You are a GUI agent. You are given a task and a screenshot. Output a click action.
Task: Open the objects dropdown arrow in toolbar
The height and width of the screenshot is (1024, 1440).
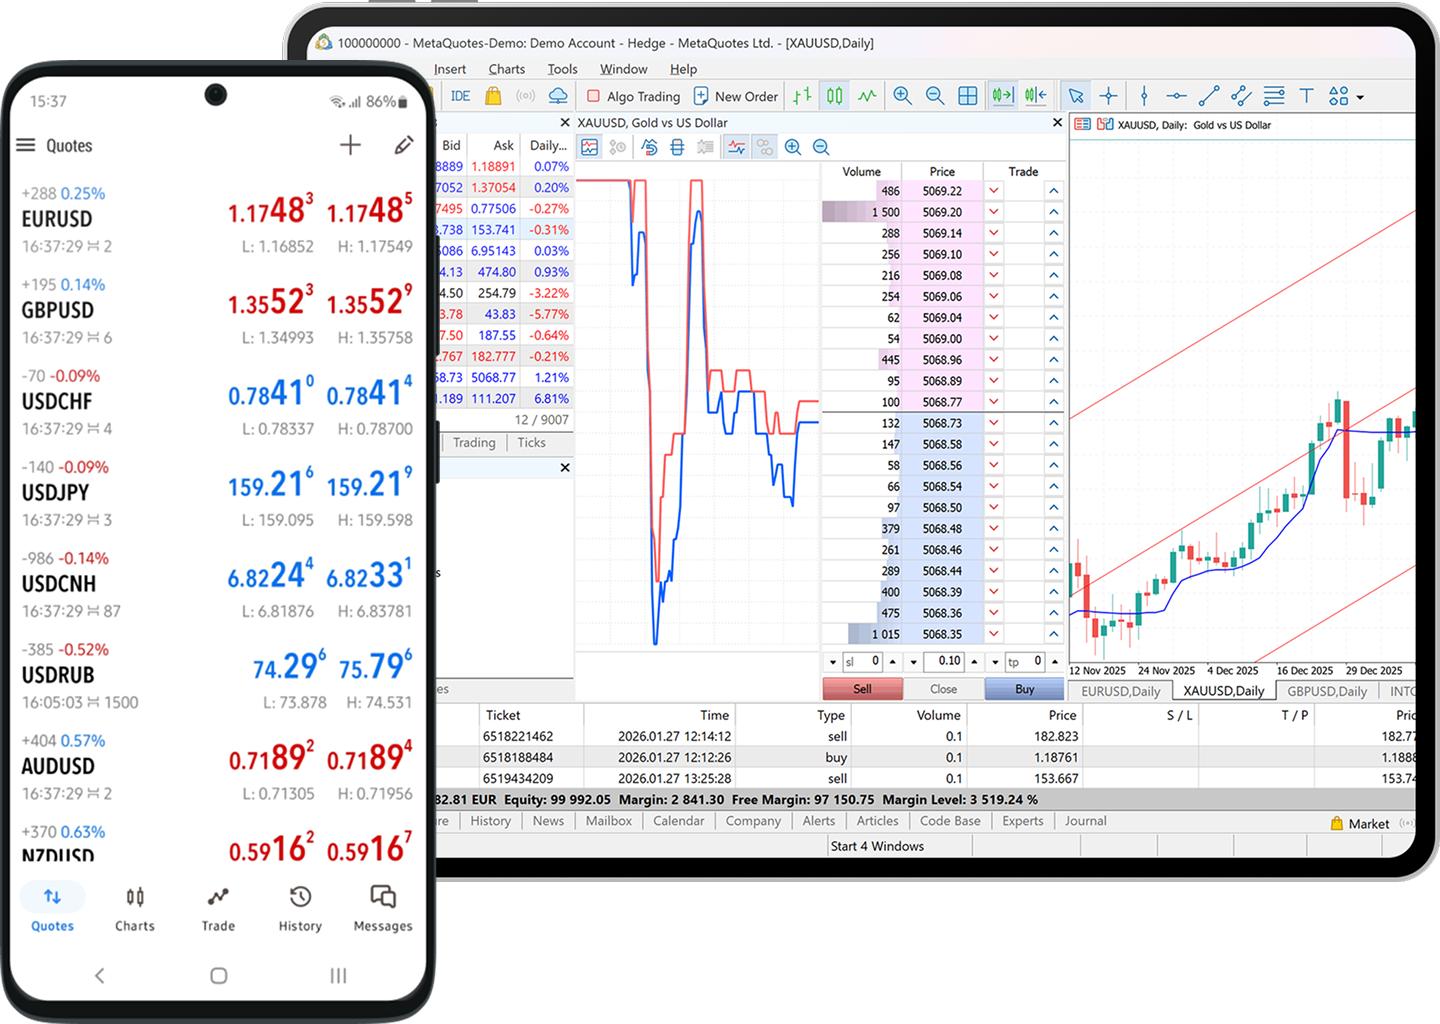tap(1360, 98)
